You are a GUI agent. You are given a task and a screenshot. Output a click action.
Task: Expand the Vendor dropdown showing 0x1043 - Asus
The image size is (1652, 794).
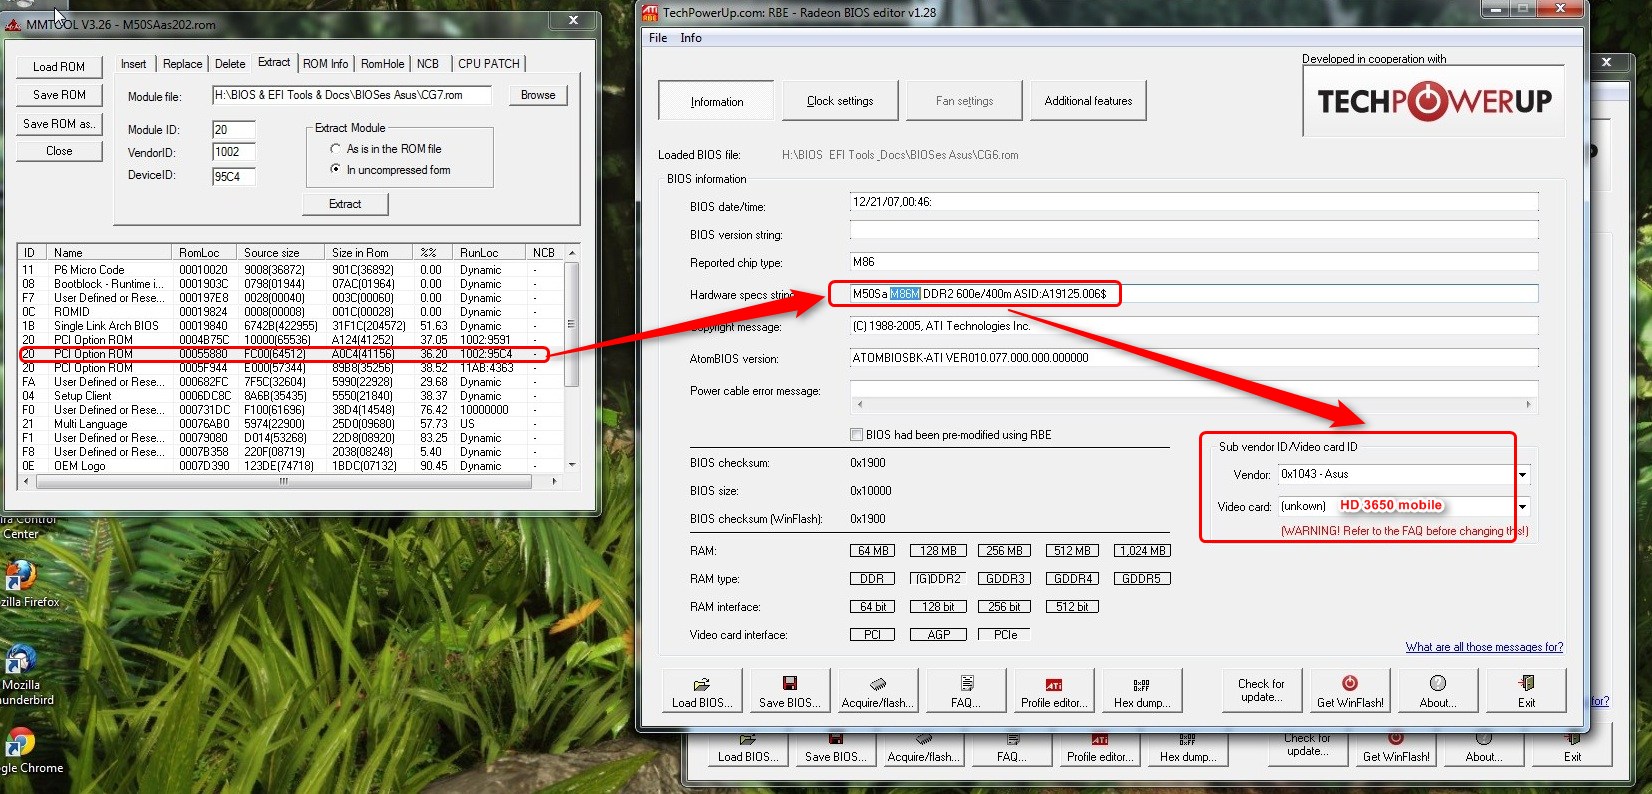[1522, 475]
